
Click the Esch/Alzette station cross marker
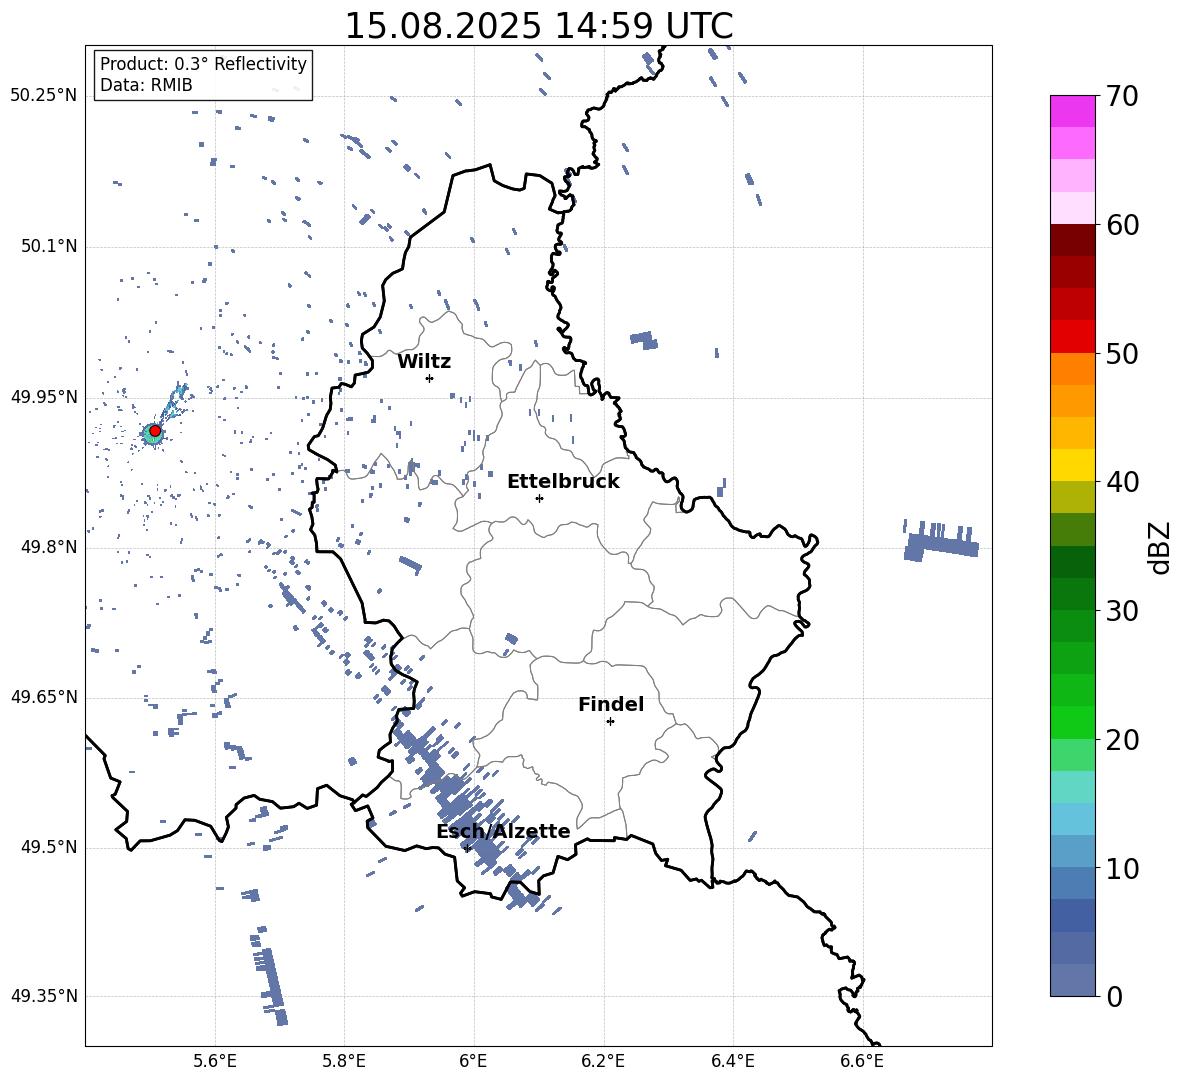pyautogui.click(x=467, y=848)
